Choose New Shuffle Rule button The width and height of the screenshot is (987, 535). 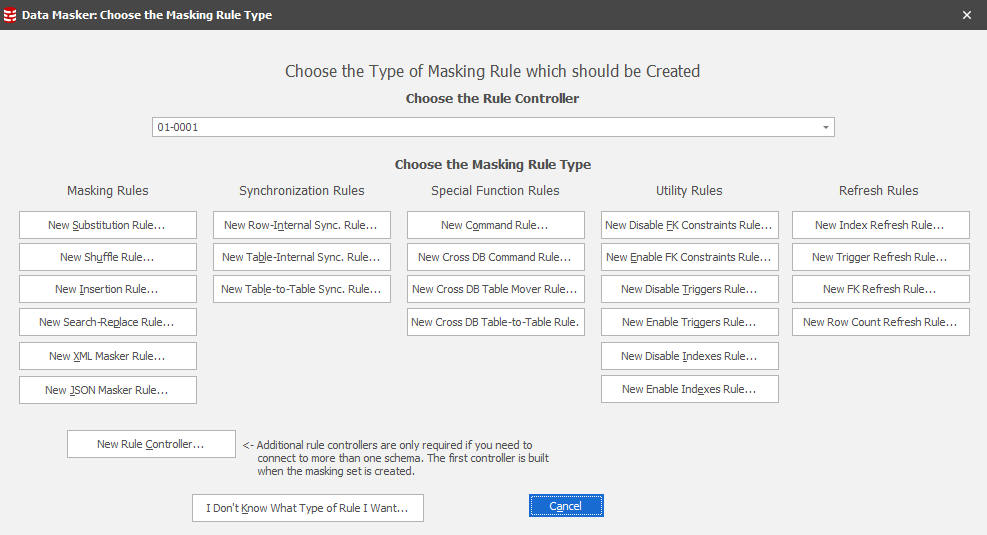[x=107, y=257]
